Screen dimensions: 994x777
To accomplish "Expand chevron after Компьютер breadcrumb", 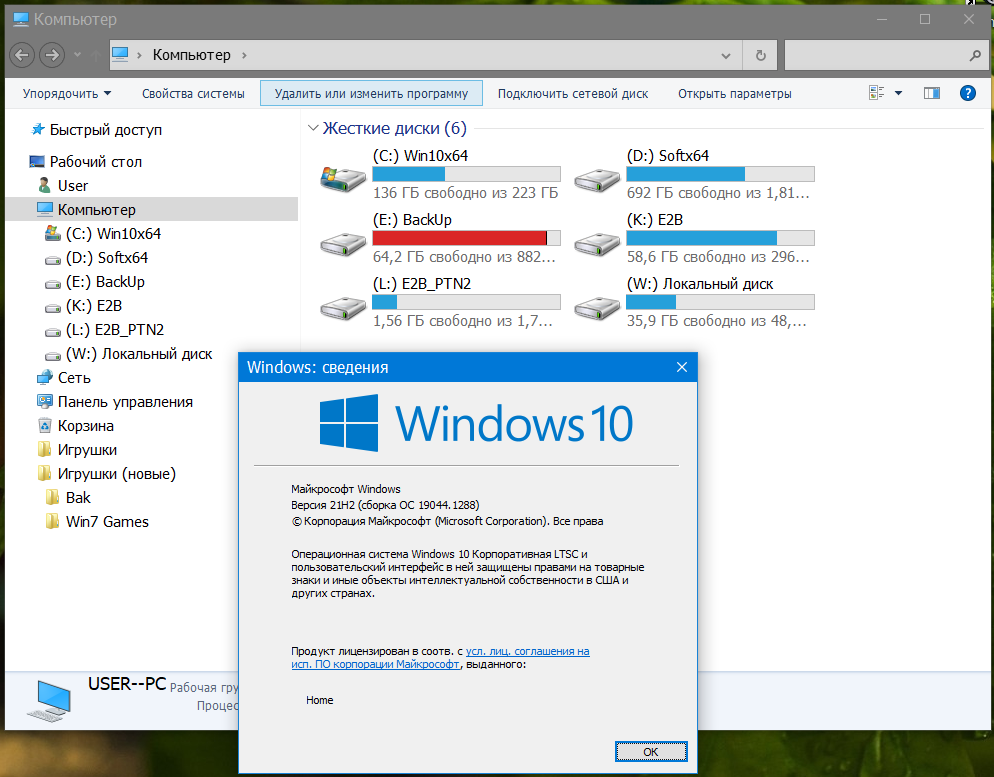I will (244, 55).
